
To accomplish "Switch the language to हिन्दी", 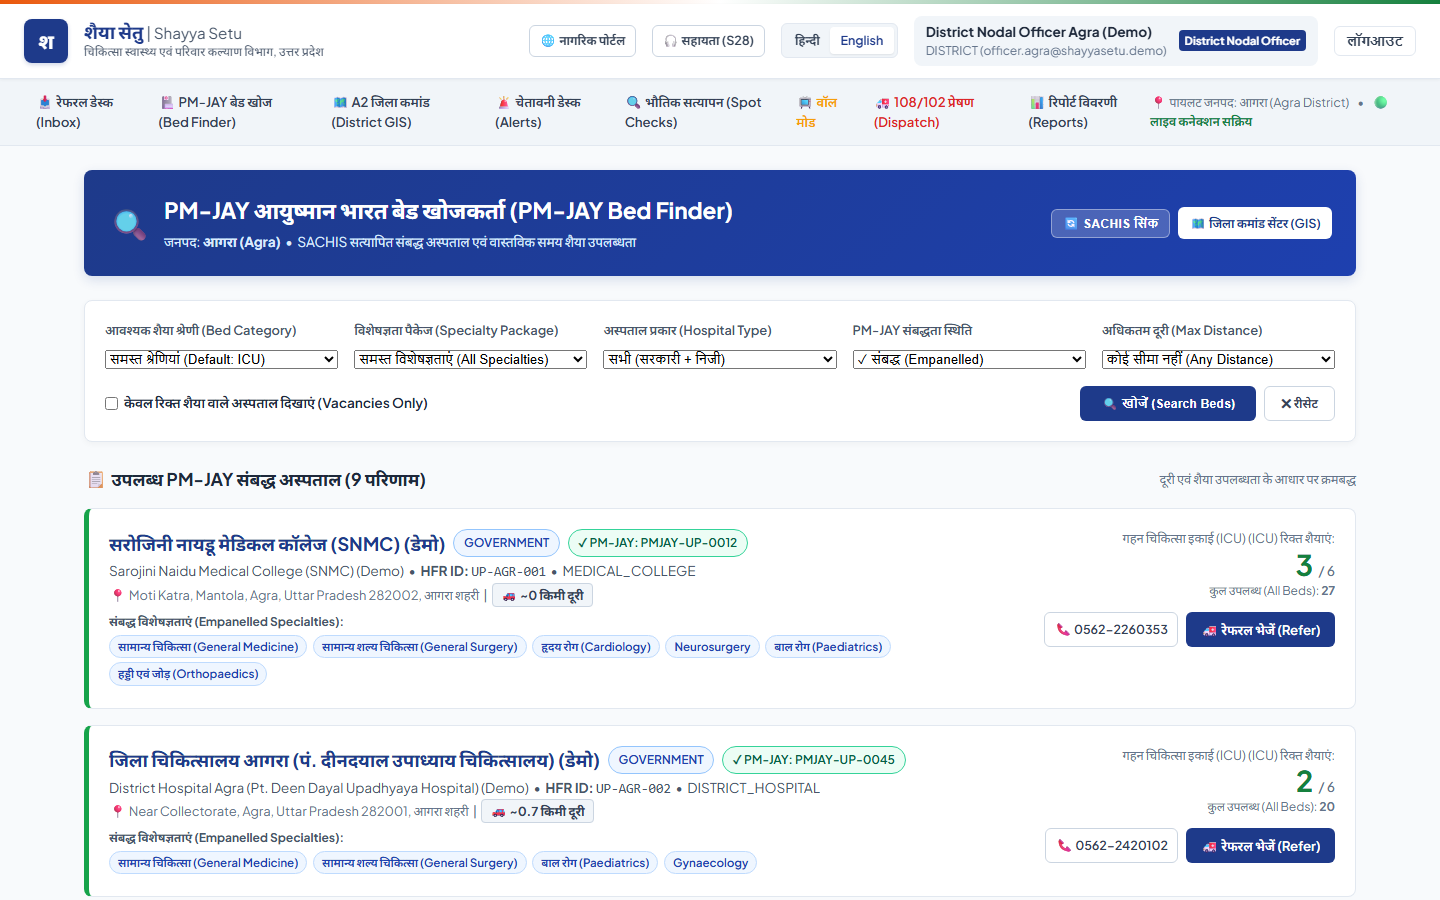I will [x=807, y=41].
